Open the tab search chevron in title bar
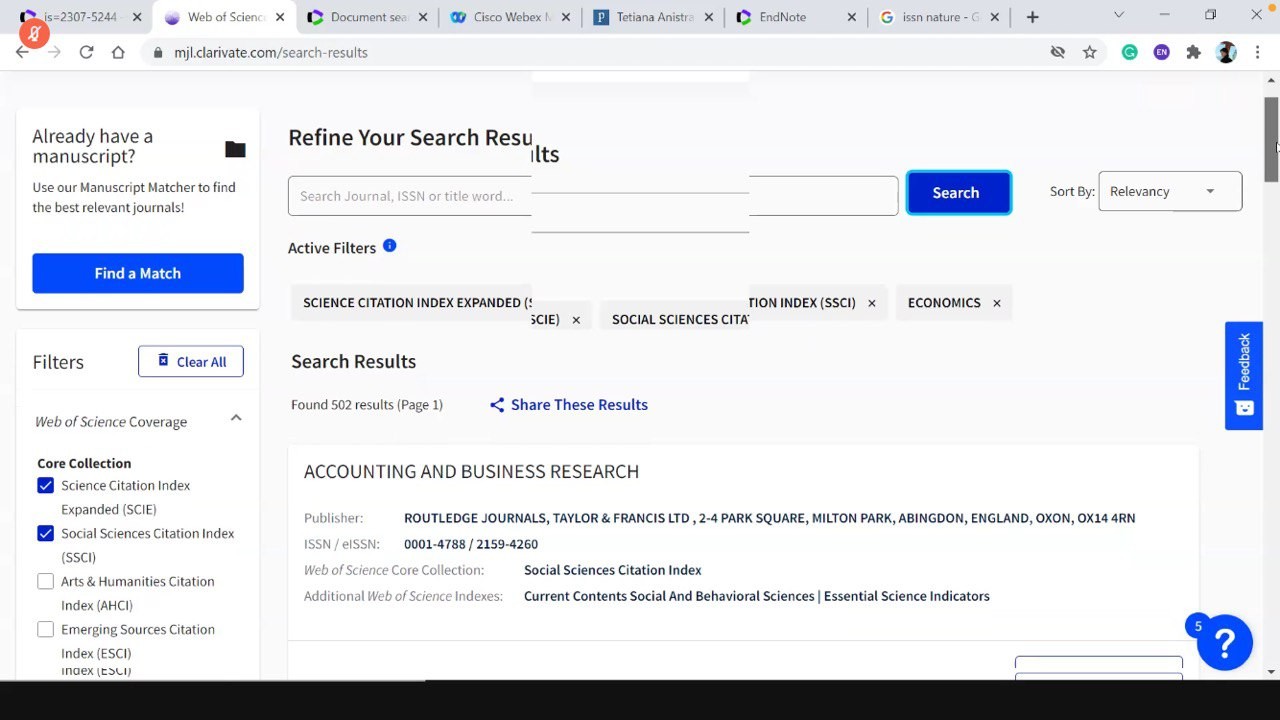The height and width of the screenshot is (720, 1280). (1118, 15)
